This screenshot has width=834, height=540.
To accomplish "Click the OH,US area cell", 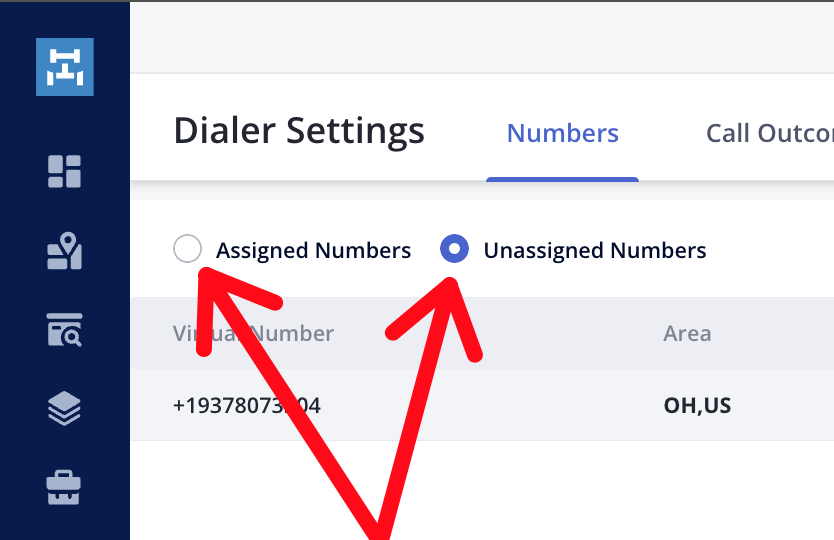I will [x=697, y=405].
